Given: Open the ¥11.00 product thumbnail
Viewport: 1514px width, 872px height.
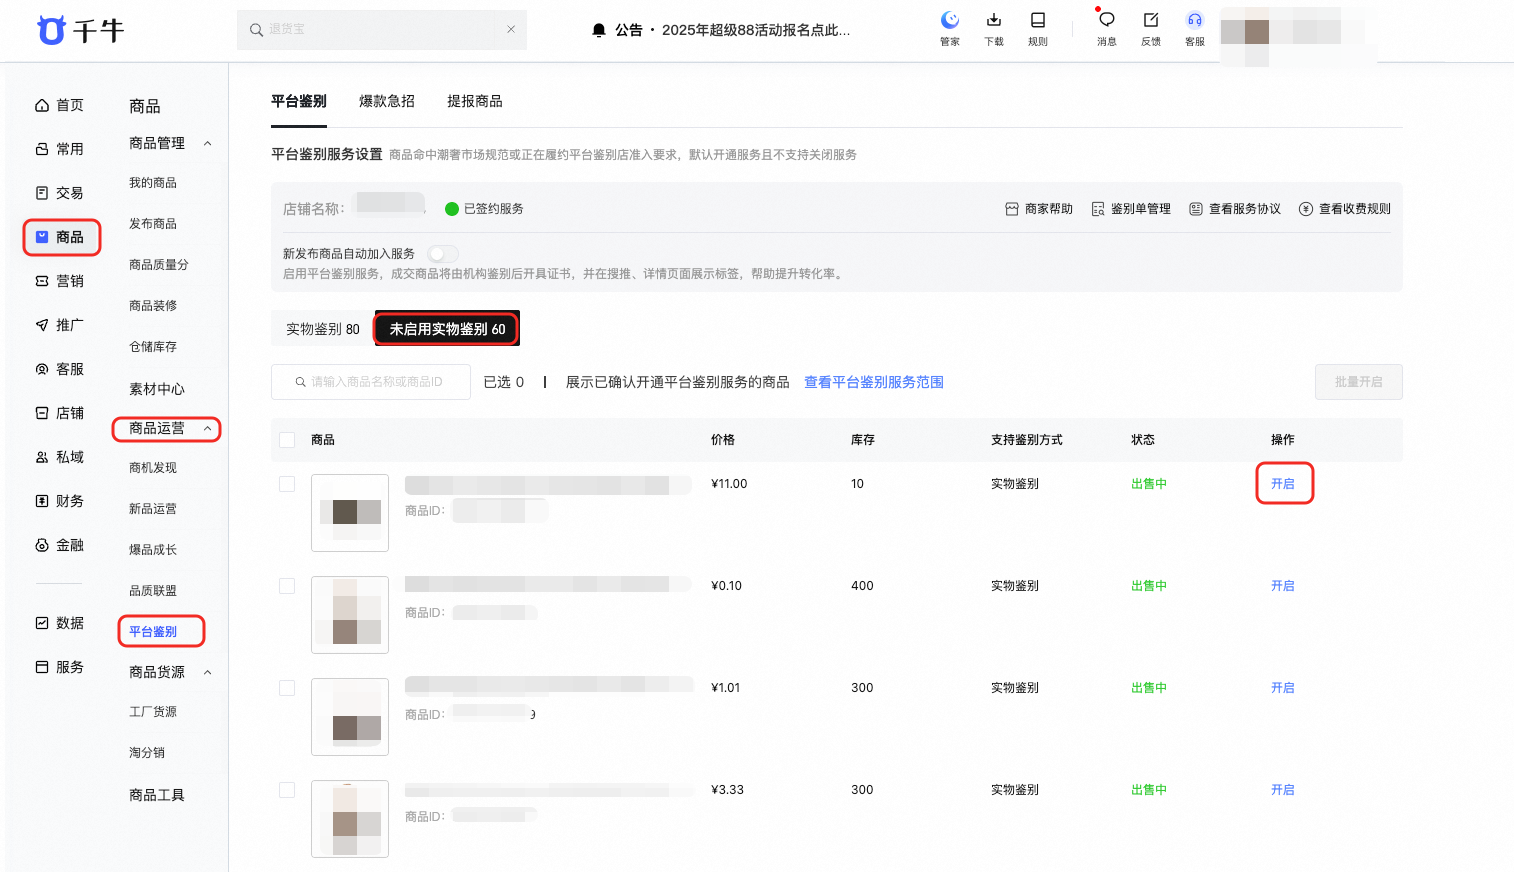Looking at the screenshot, I should coord(350,513).
